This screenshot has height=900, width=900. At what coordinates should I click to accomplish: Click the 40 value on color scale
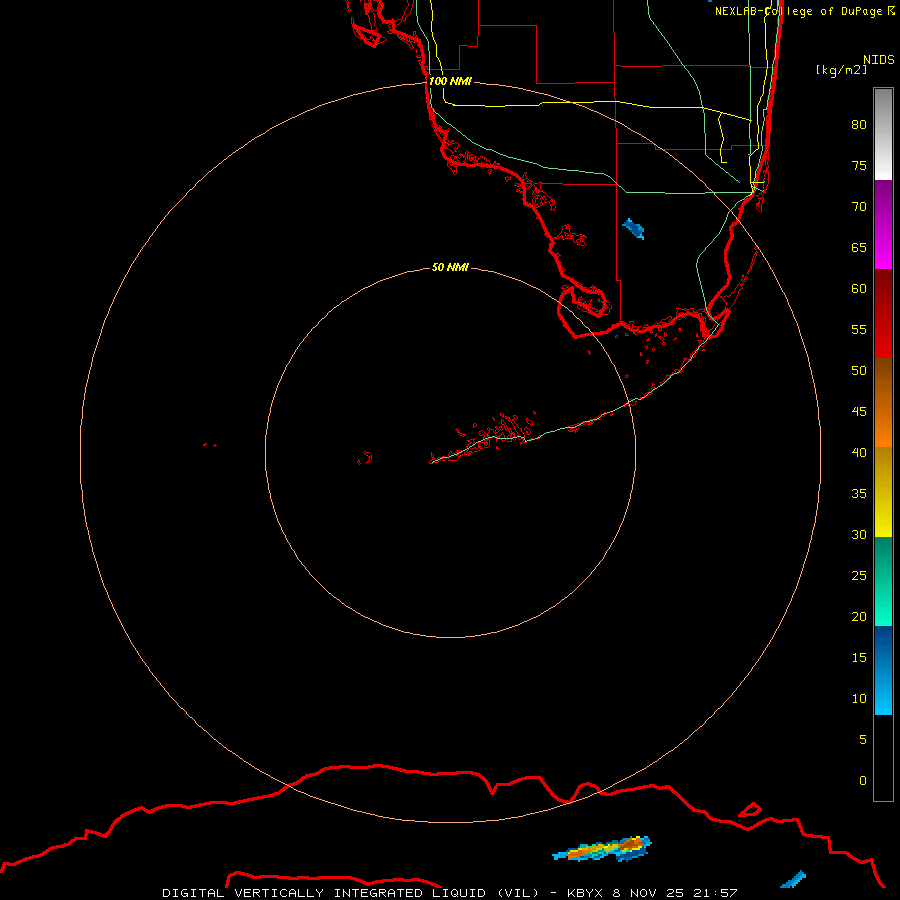[x=859, y=452]
